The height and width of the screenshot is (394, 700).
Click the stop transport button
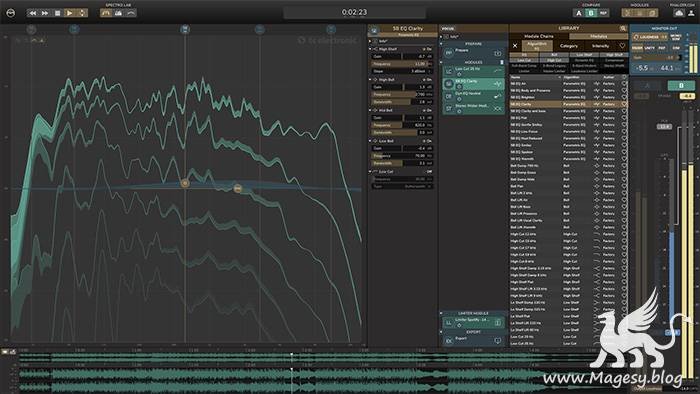coord(57,13)
